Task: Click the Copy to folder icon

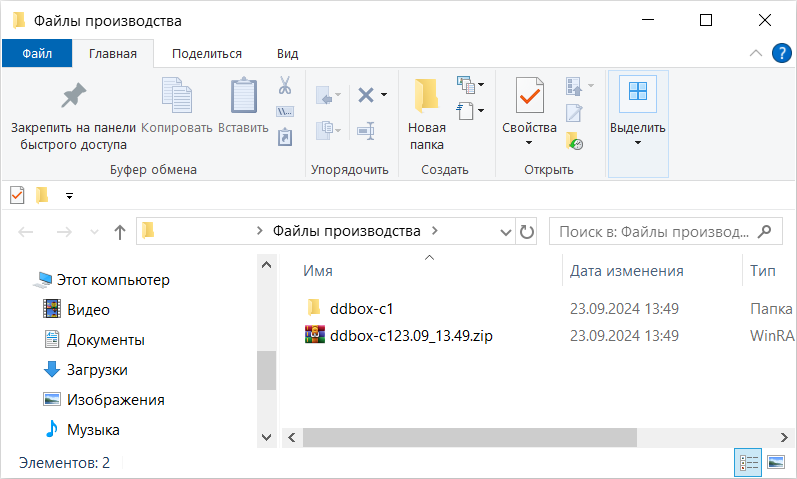Action: point(324,130)
